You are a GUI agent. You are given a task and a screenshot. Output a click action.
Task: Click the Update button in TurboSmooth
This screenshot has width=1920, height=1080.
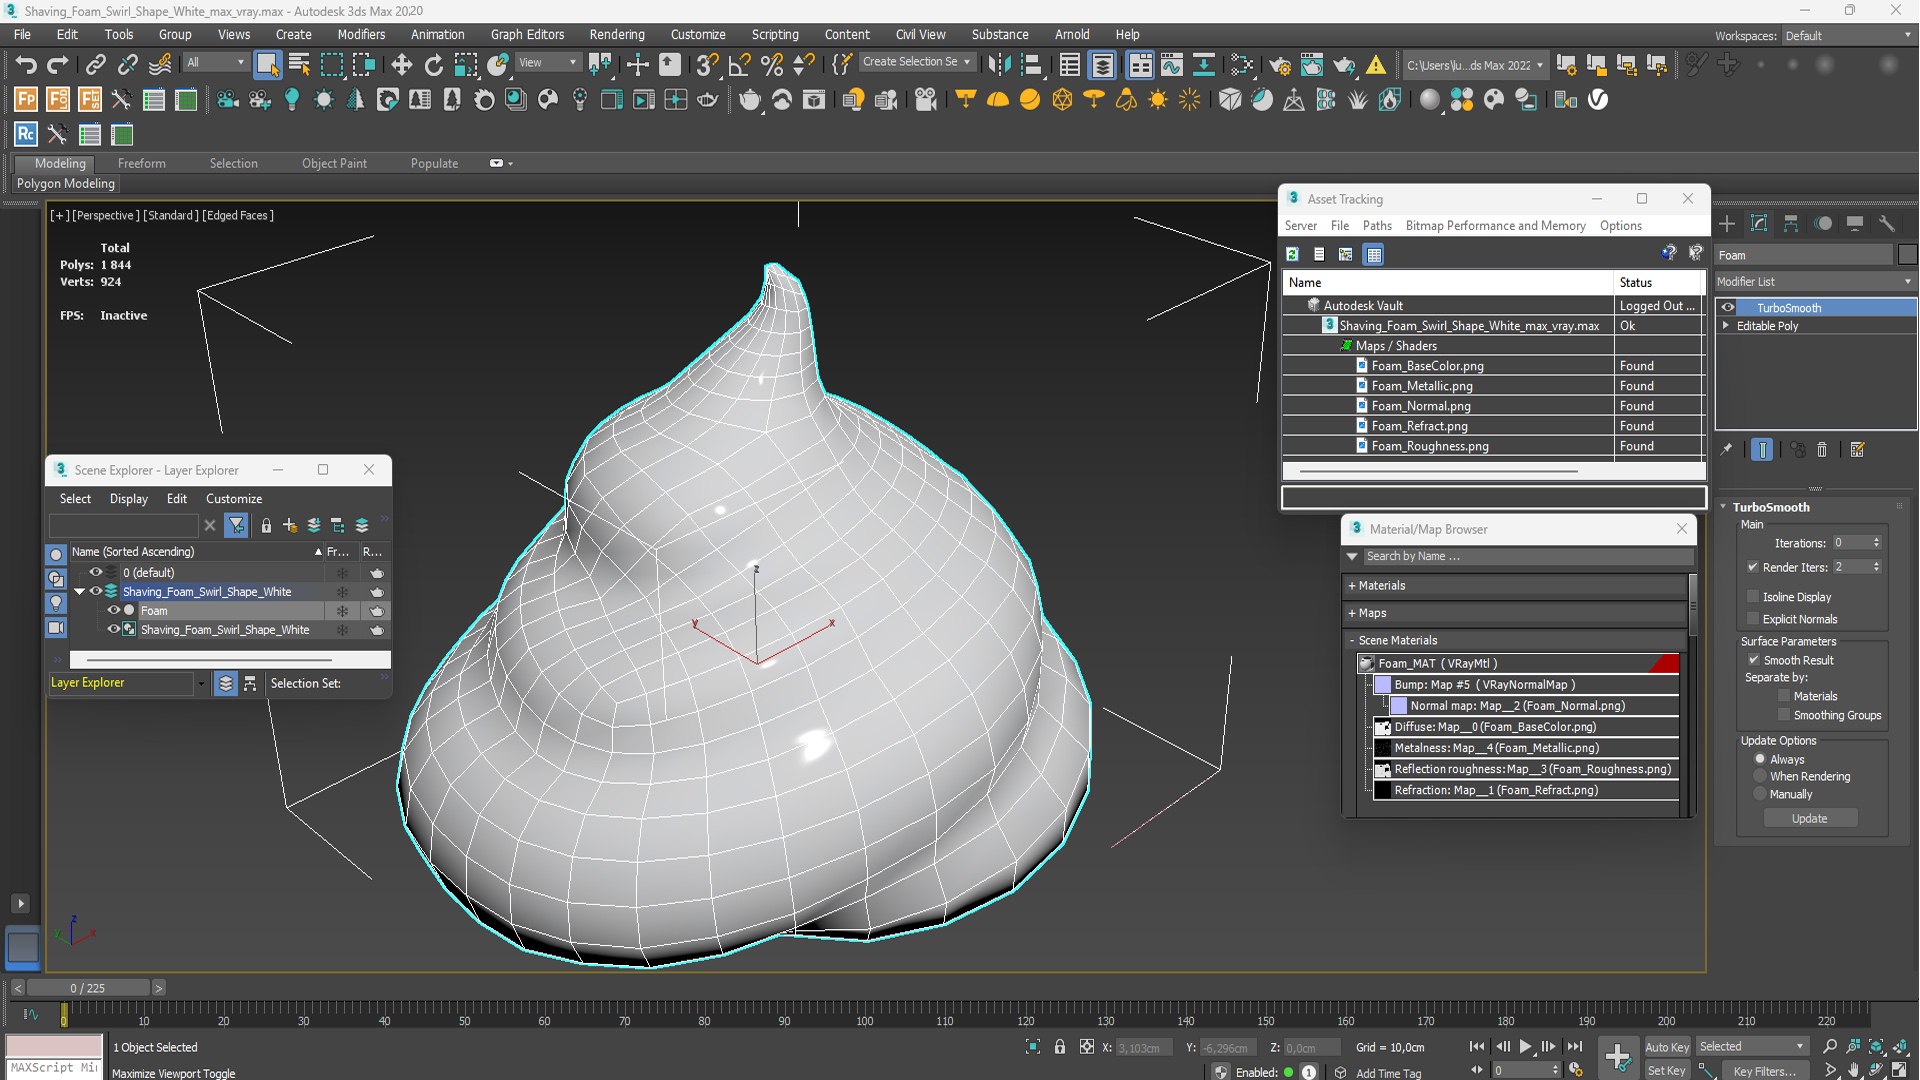1809,818
